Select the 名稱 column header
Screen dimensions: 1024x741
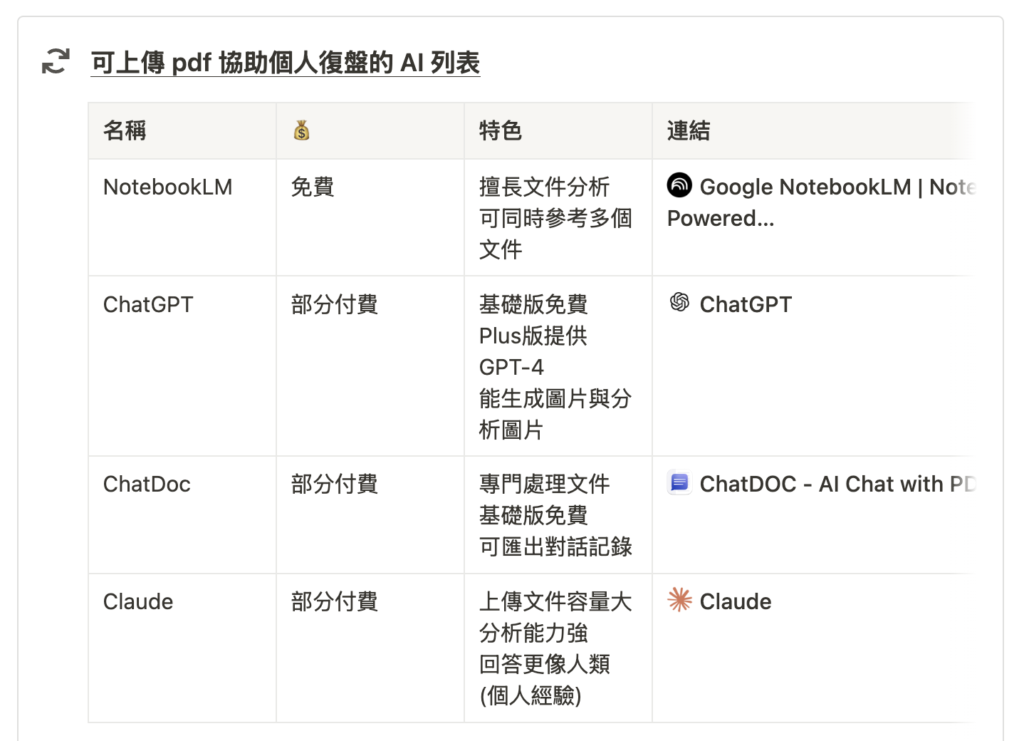point(182,131)
